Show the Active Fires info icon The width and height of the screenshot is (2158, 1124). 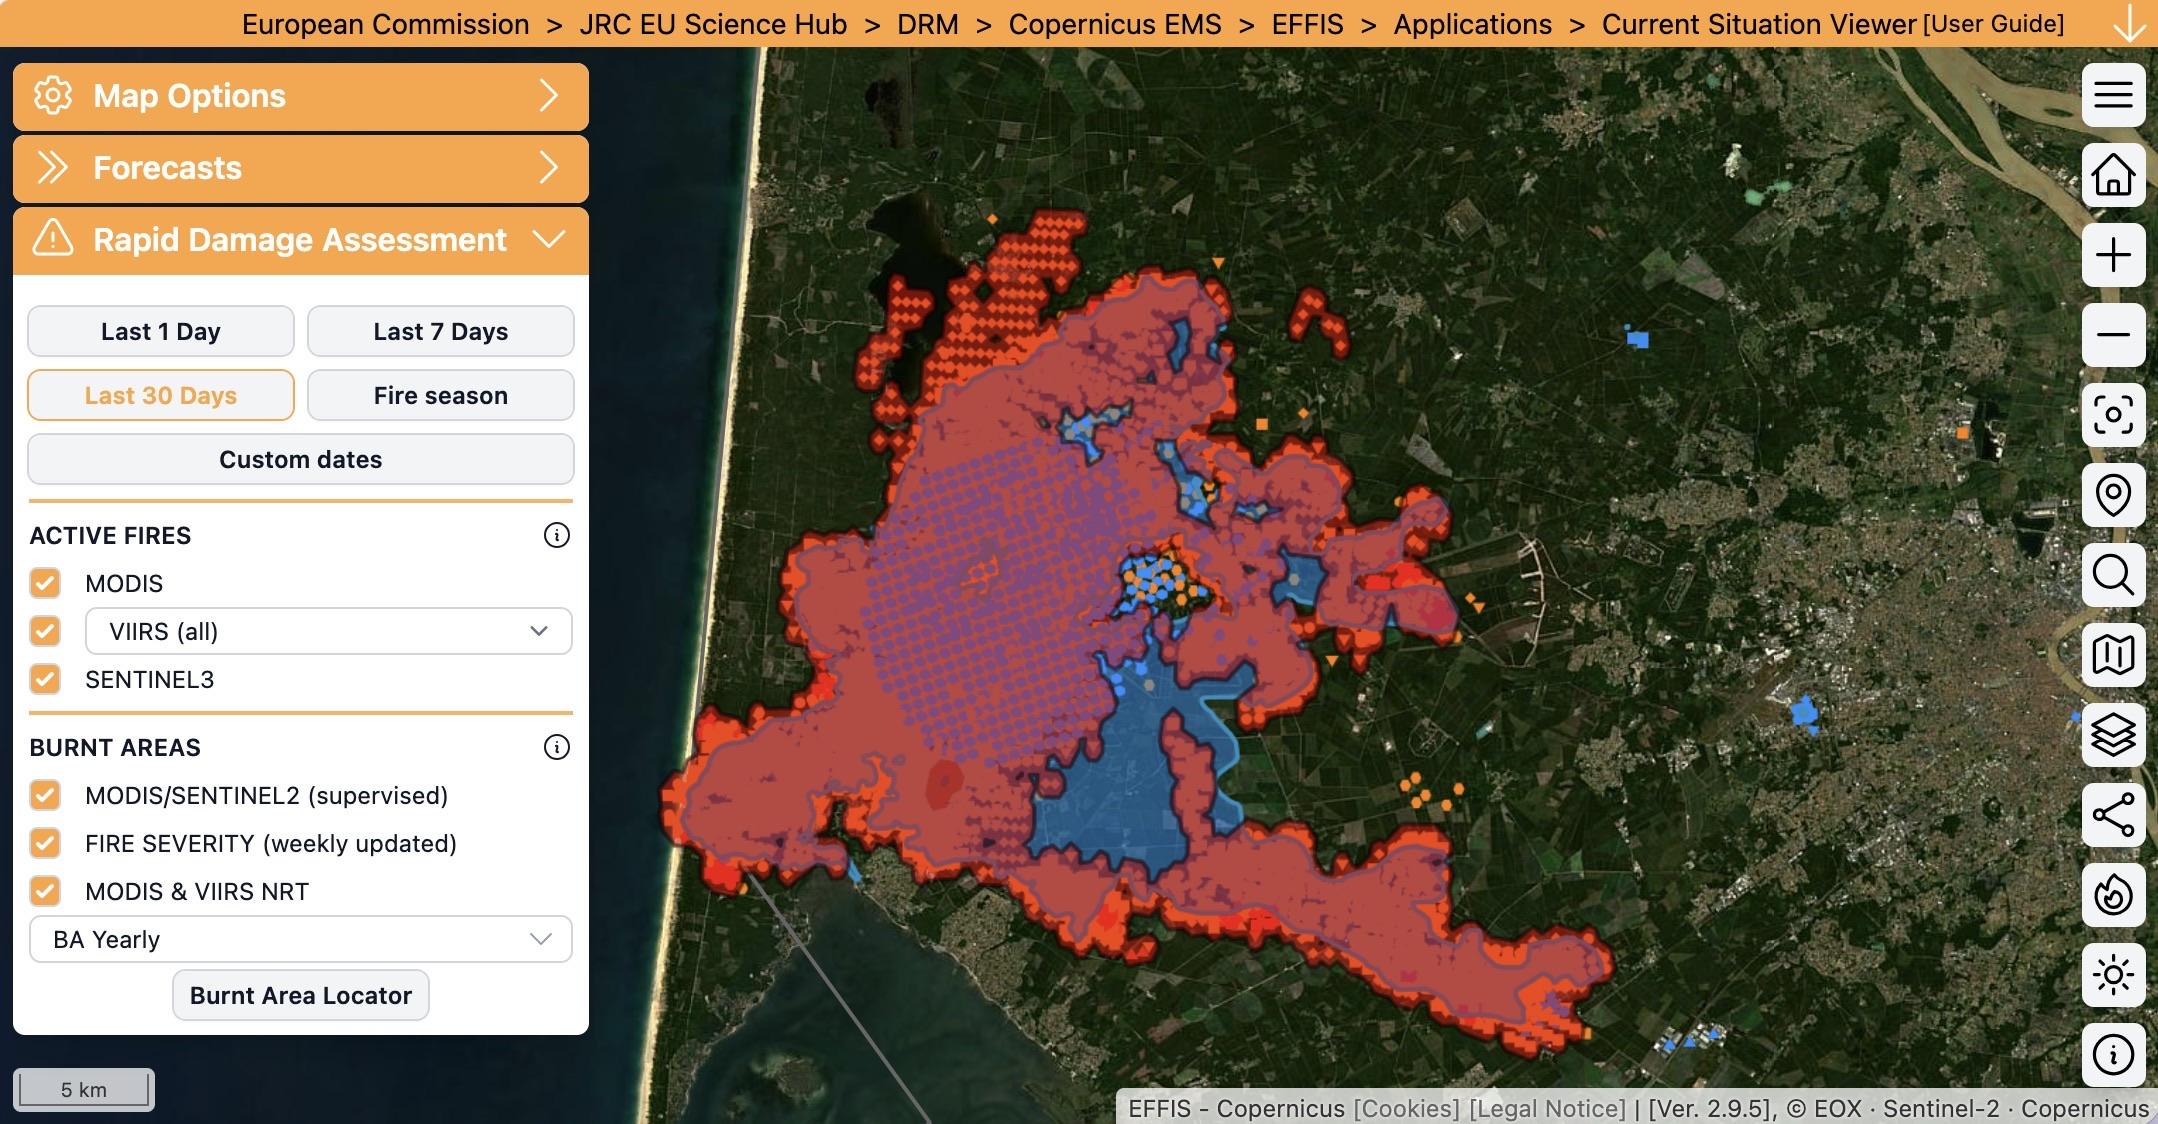point(557,535)
